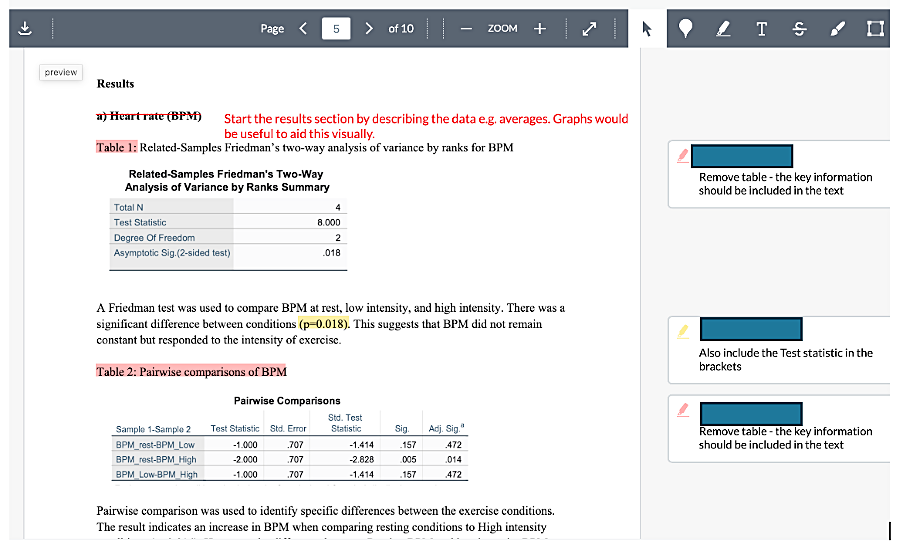Screen dimensions: 904x548
Task: Click 'Degree Of Freedom' row label
Action: pyautogui.click(x=155, y=237)
